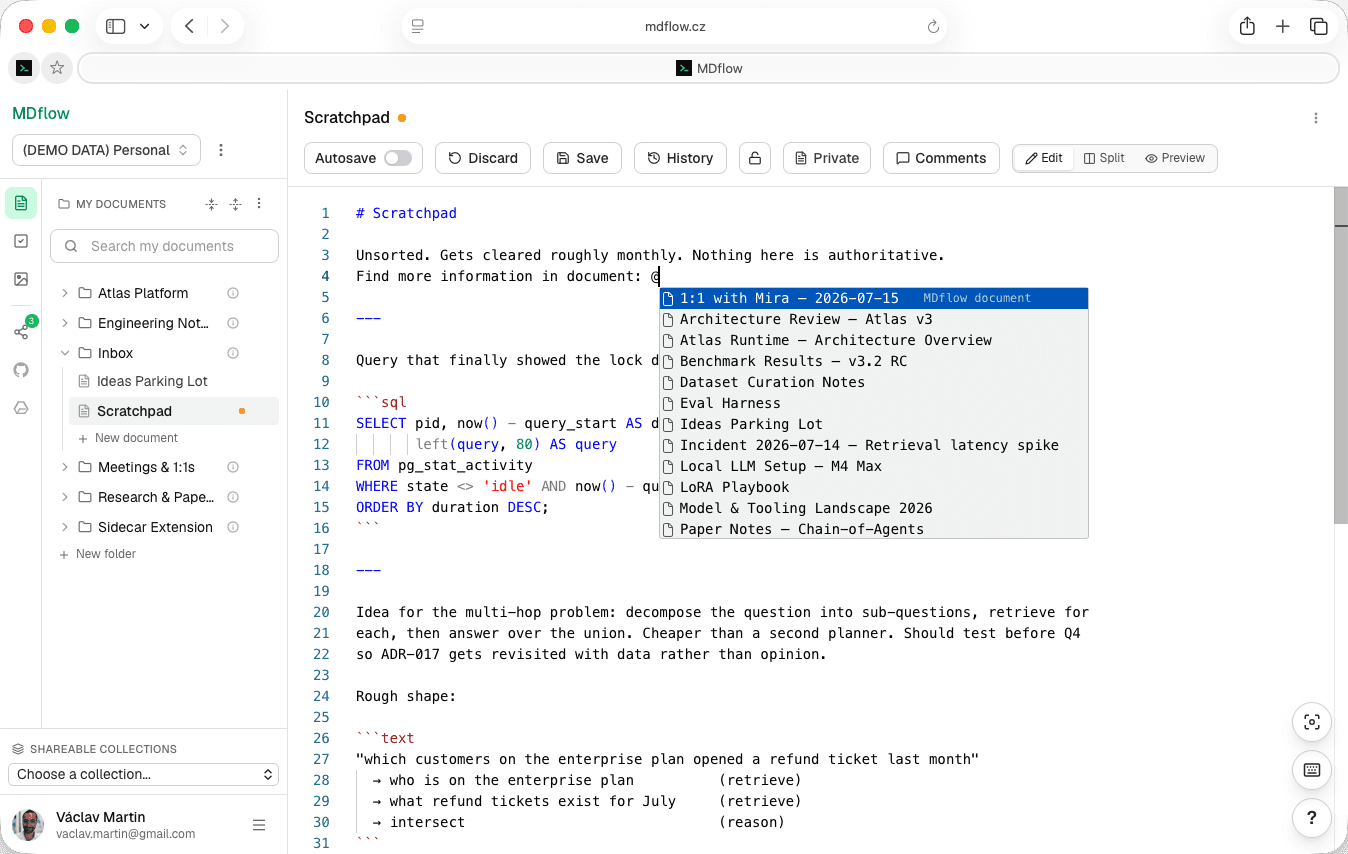Expand the Engineering Notes folder
The width and height of the screenshot is (1348, 854).
click(65, 323)
